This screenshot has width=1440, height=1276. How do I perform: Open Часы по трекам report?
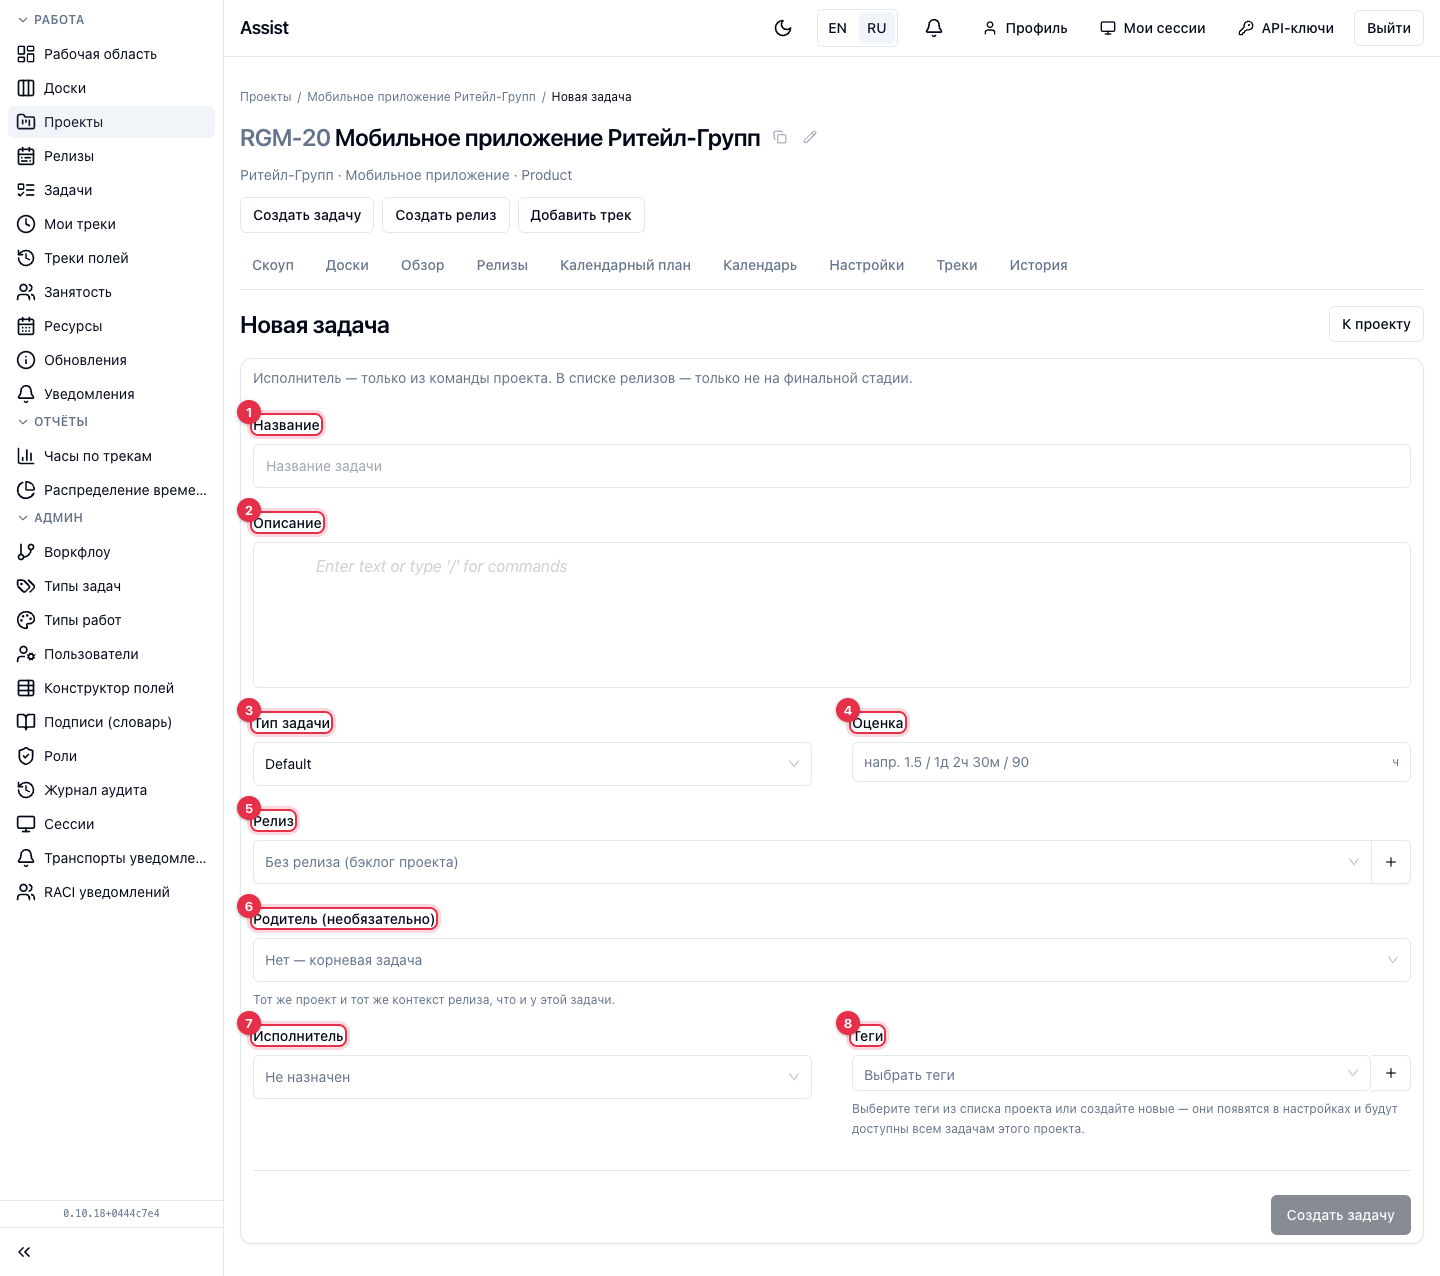111,456
